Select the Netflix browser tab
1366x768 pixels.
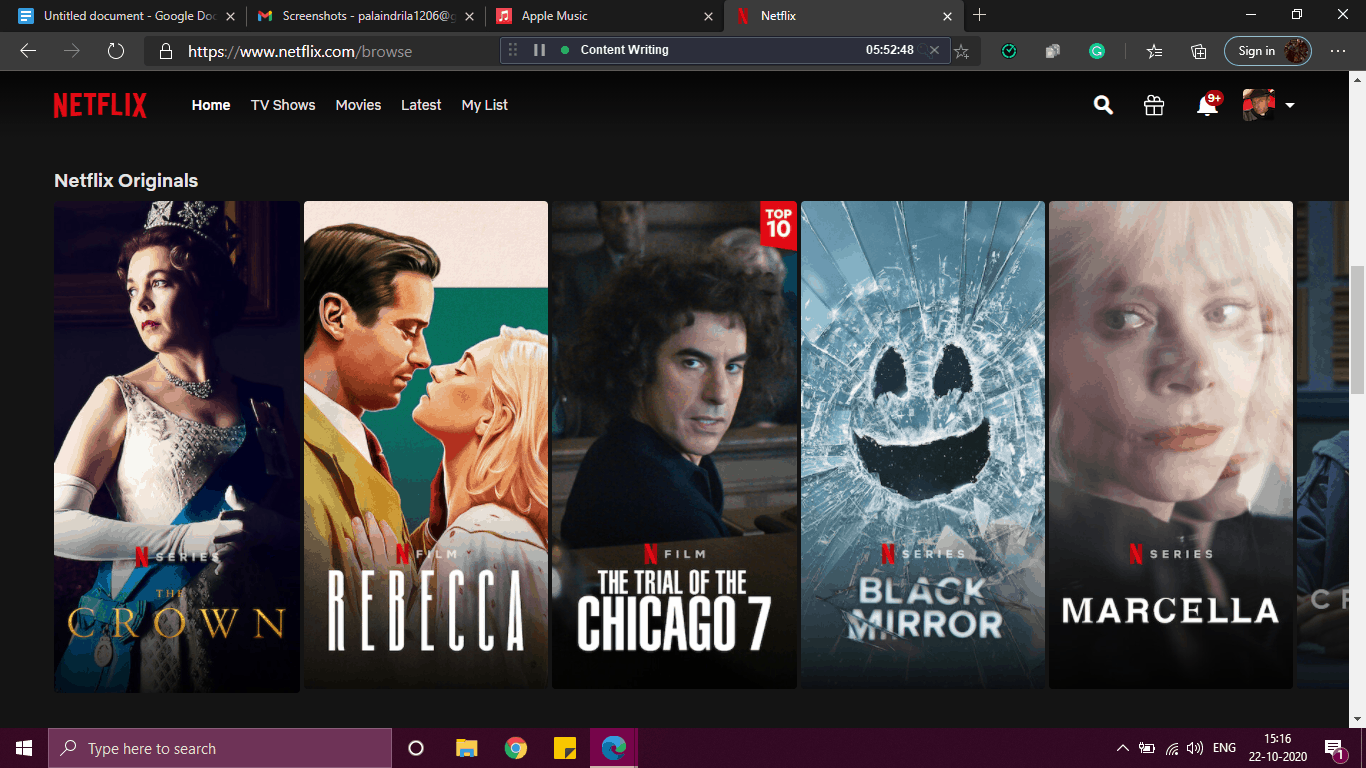pos(844,16)
